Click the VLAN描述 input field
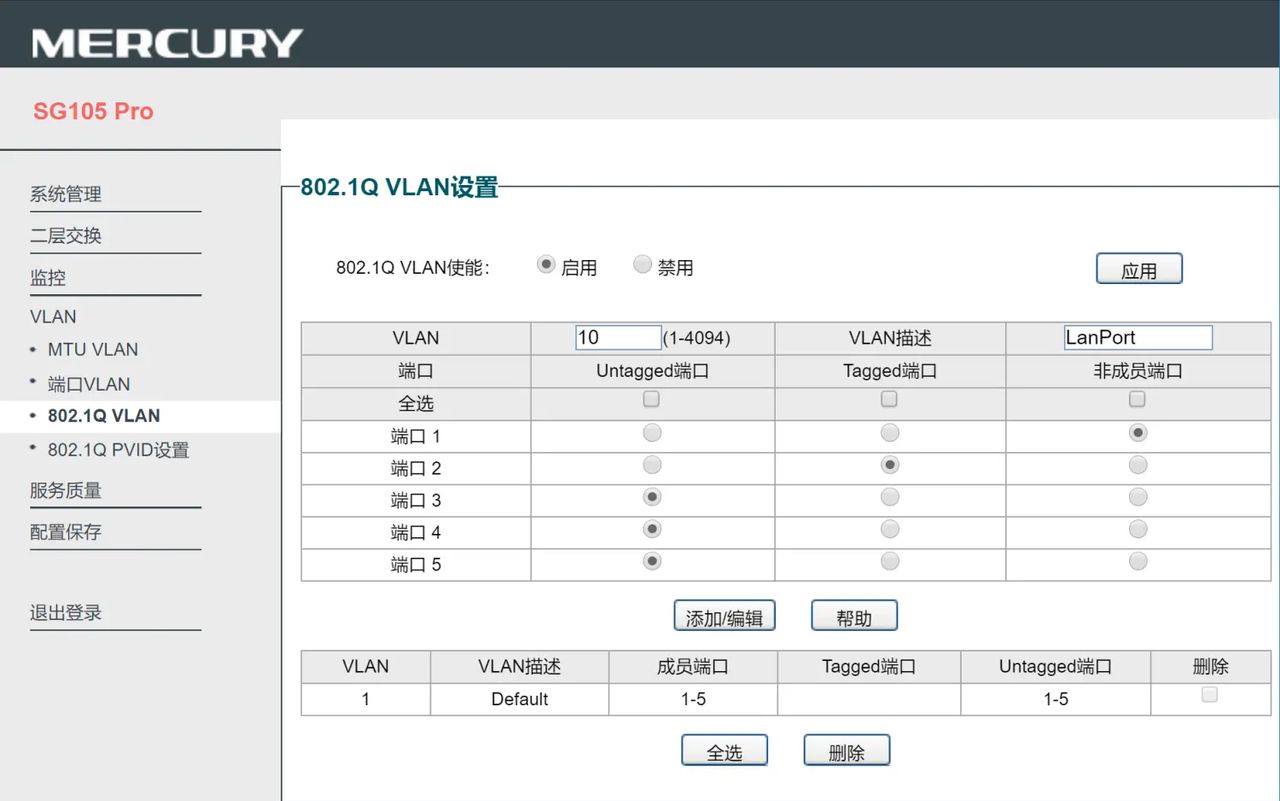This screenshot has height=801, width=1280. (x=1138, y=338)
